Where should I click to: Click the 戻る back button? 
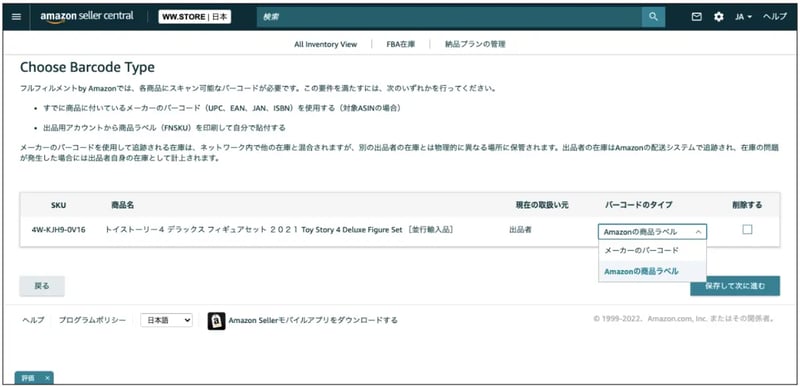point(42,286)
